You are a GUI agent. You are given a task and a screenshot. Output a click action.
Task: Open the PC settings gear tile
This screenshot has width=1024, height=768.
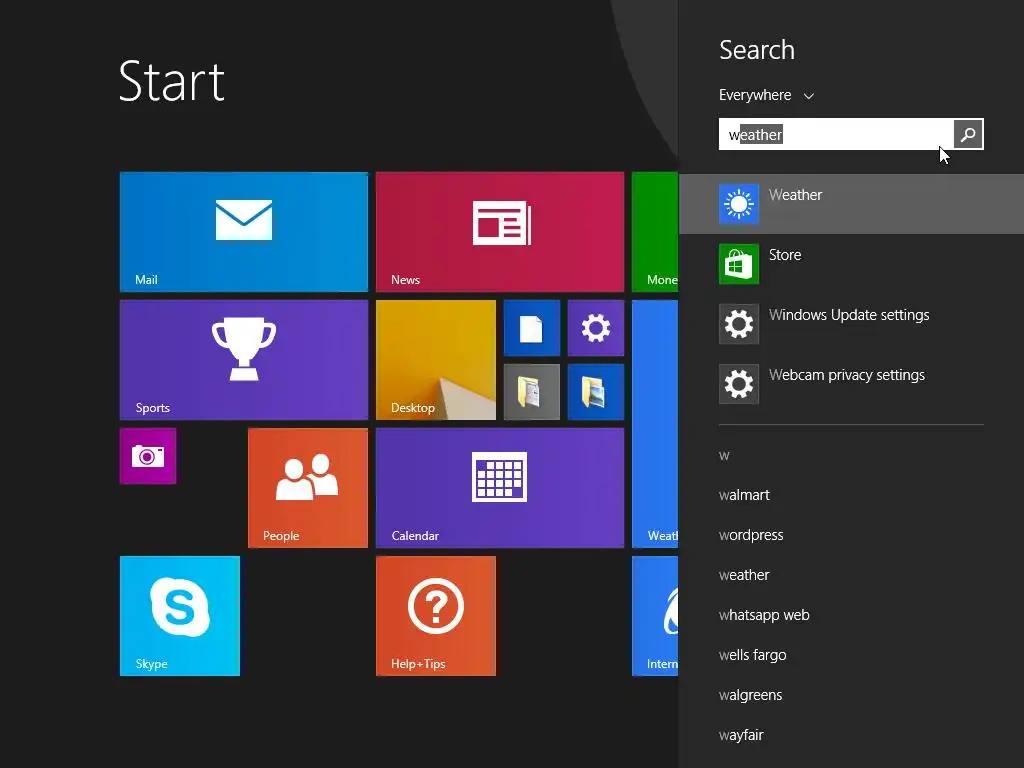(596, 328)
